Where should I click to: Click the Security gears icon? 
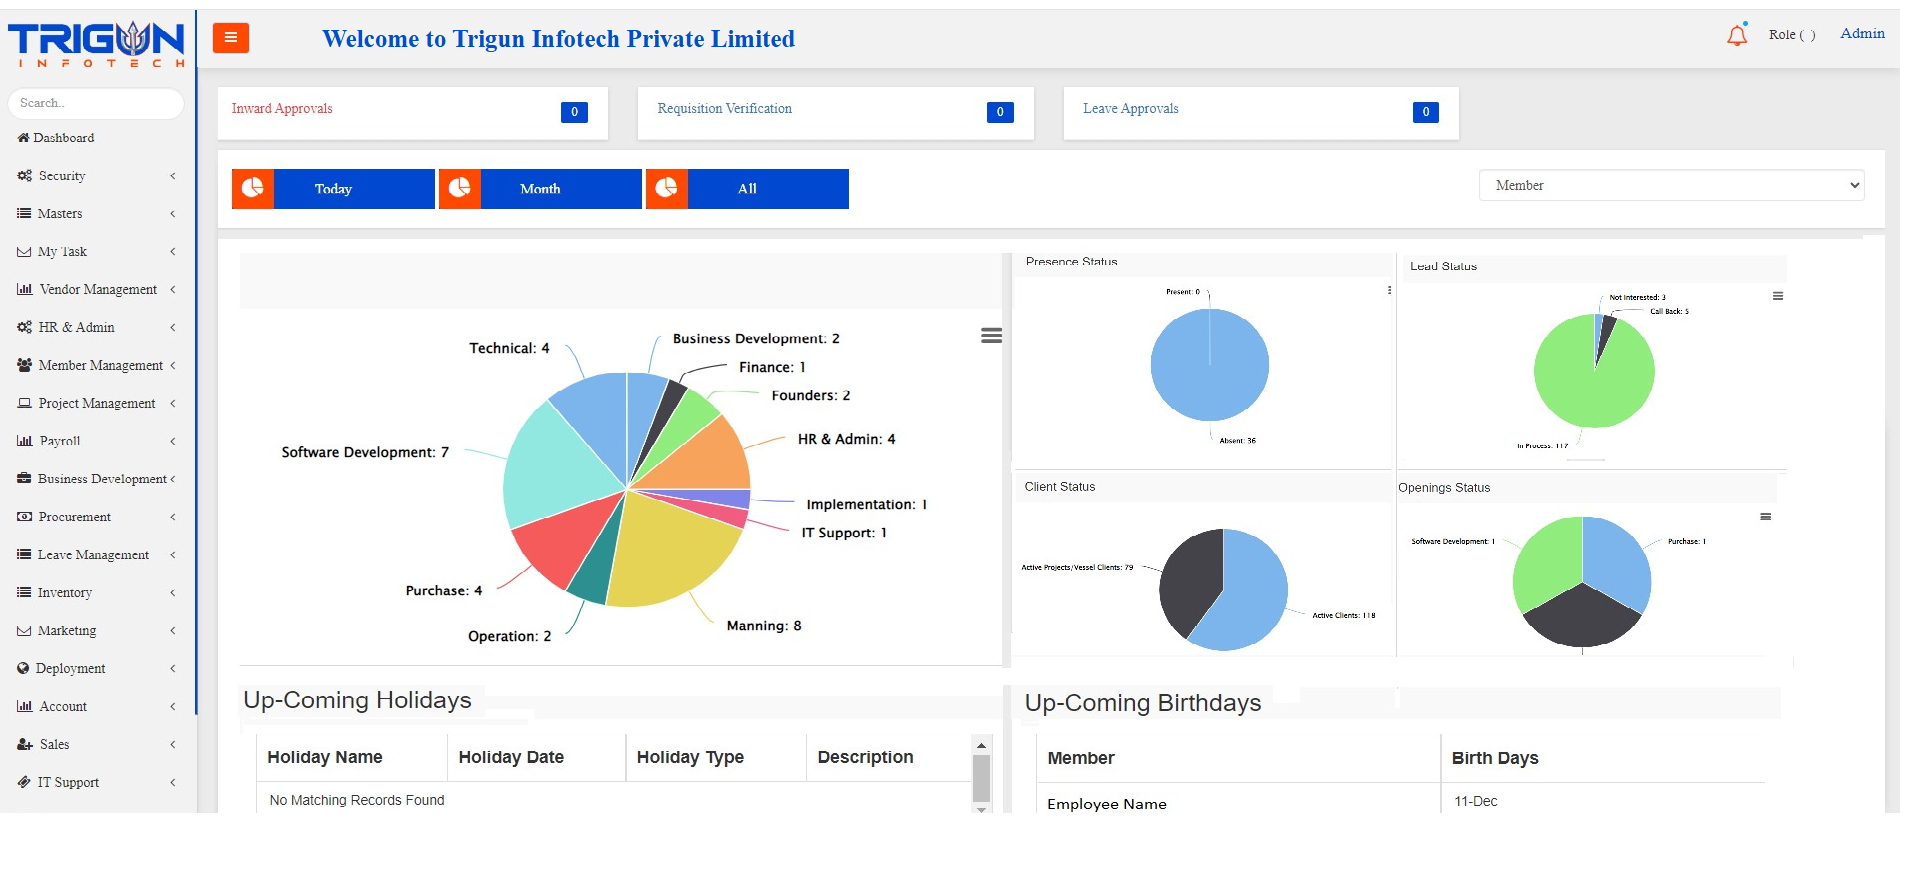click(24, 176)
